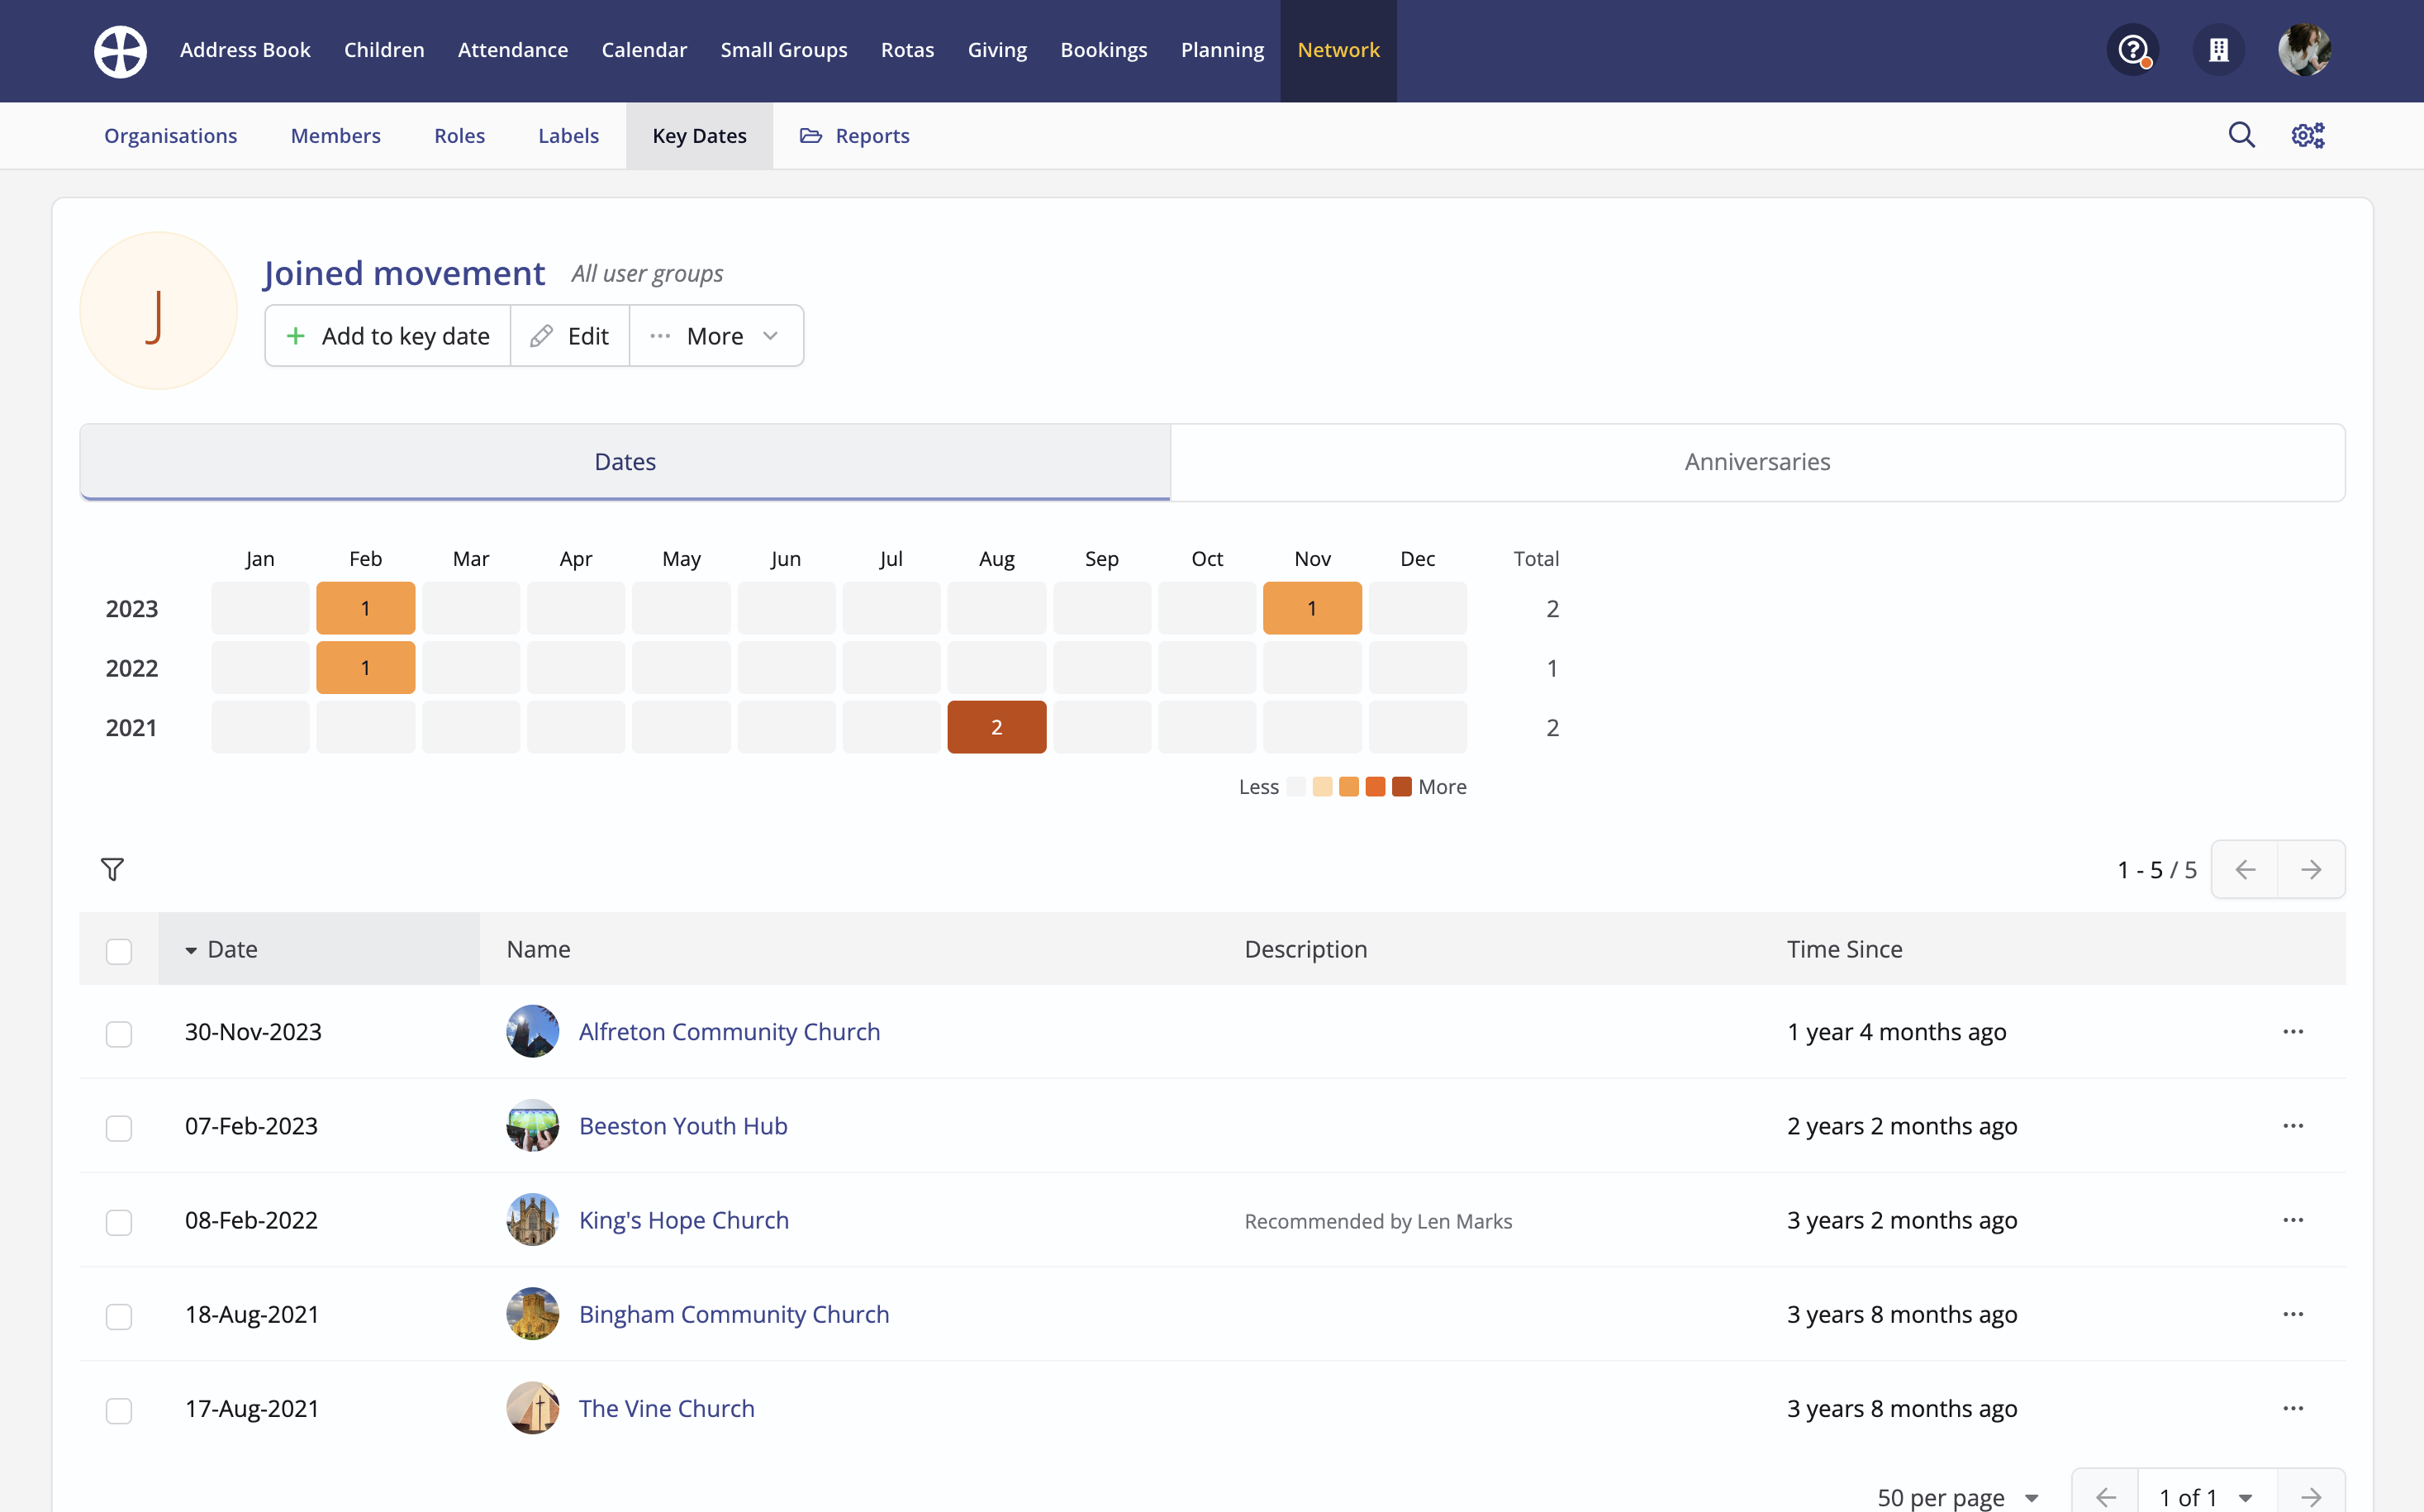Expand the More dropdown button
This screenshot has width=2424, height=1512.
click(x=715, y=336)
